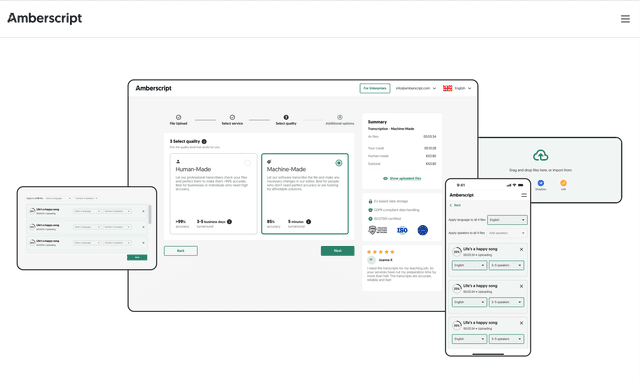Click info icon beside 3-5 business days
640x383 pixels.
coord(229,222)
